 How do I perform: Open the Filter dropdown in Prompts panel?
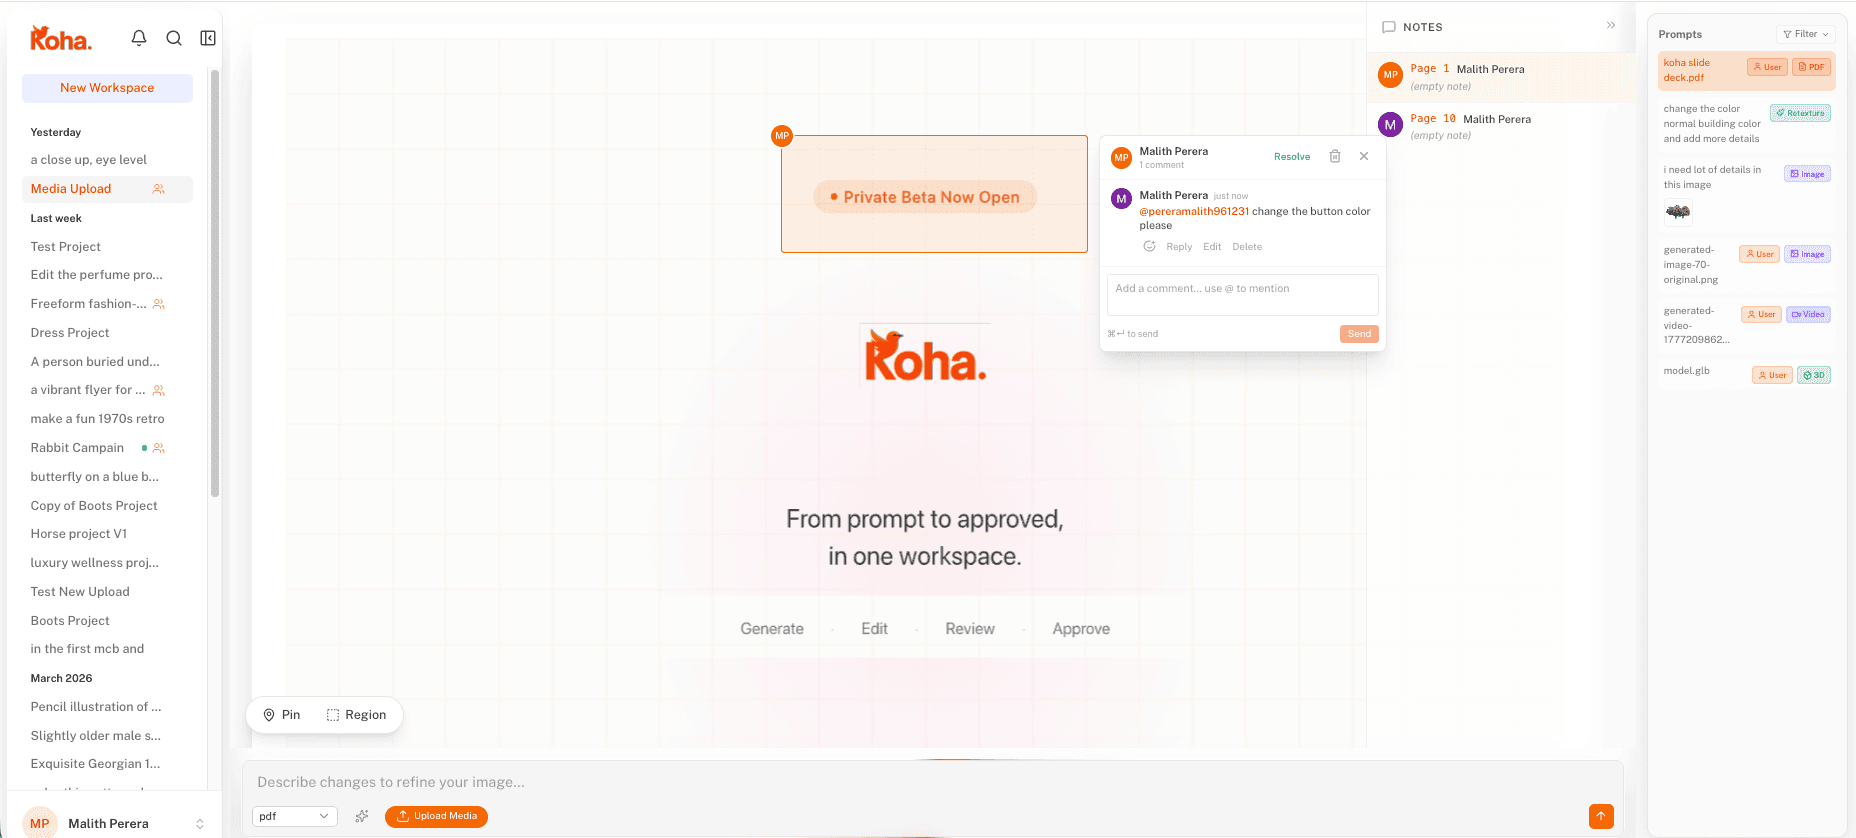pos(1805,34)
